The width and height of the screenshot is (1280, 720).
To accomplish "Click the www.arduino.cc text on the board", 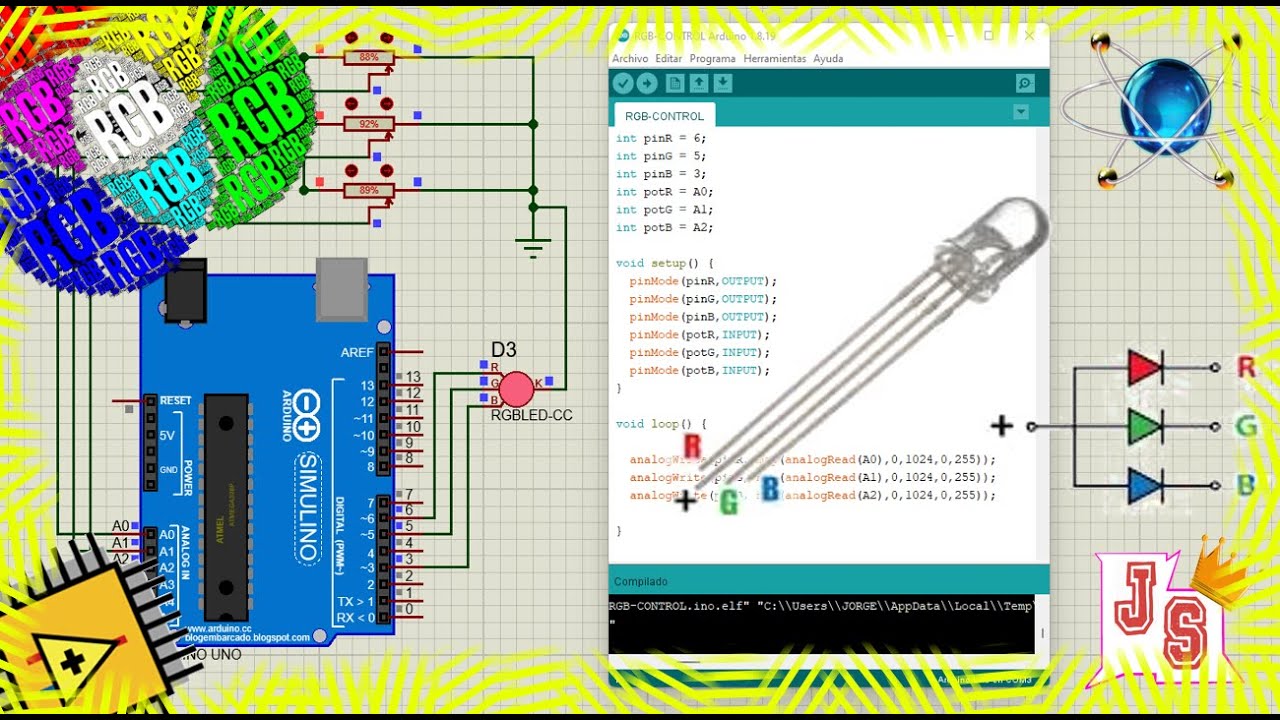I will pyautogui.click(x=216, y=628).
